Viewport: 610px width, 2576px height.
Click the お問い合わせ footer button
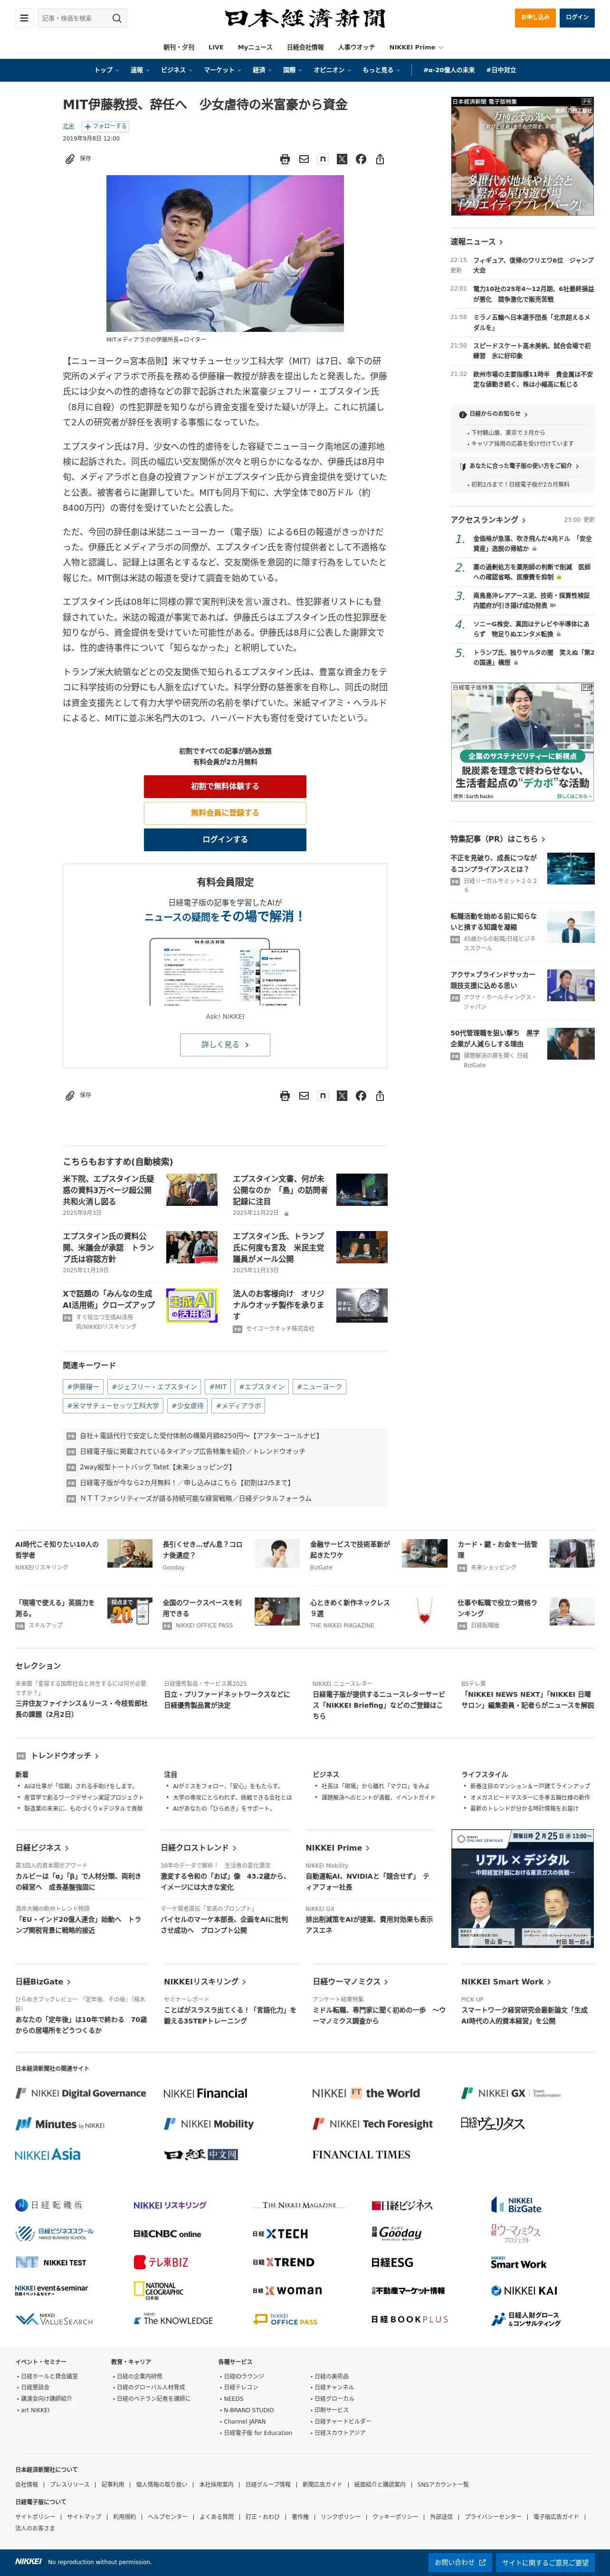(460, 2562)
